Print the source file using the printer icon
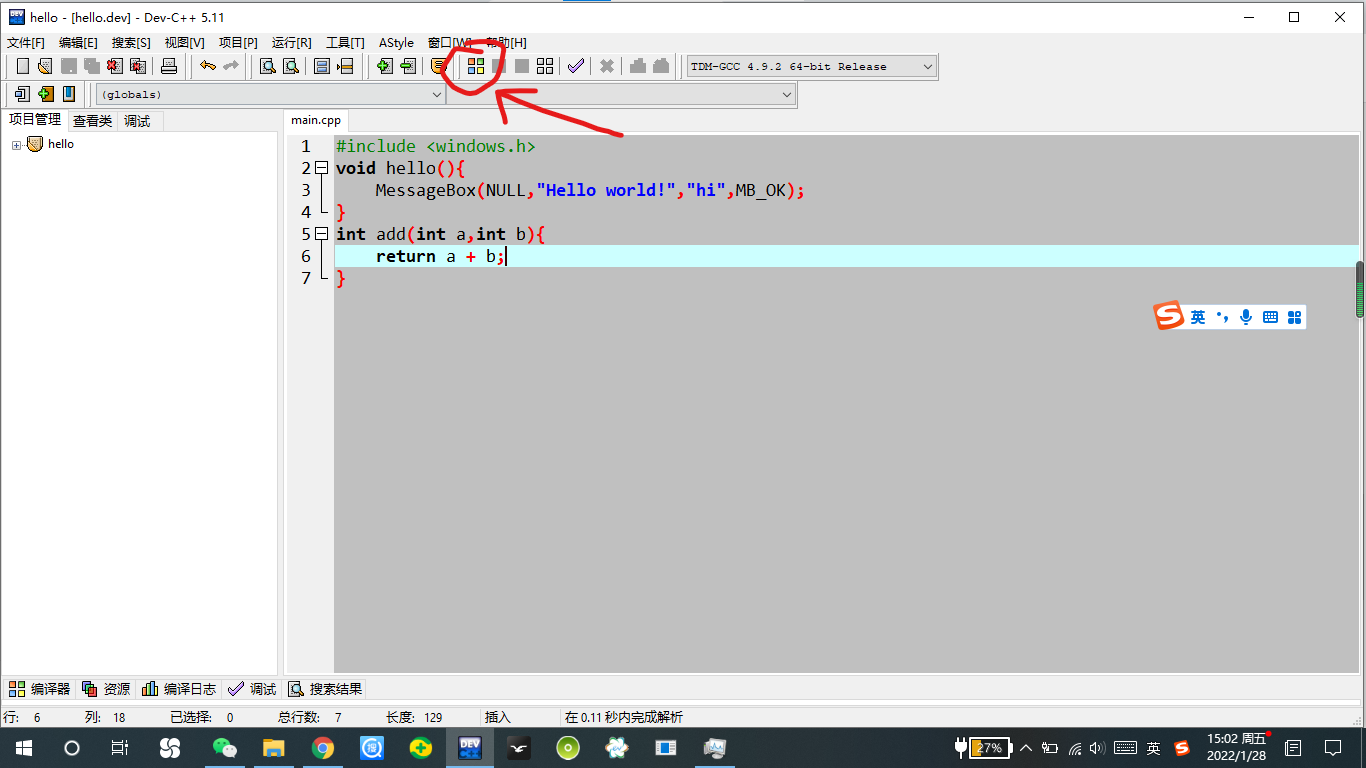This screenshot has width=1366, height=768. click(x=170, y=66)
